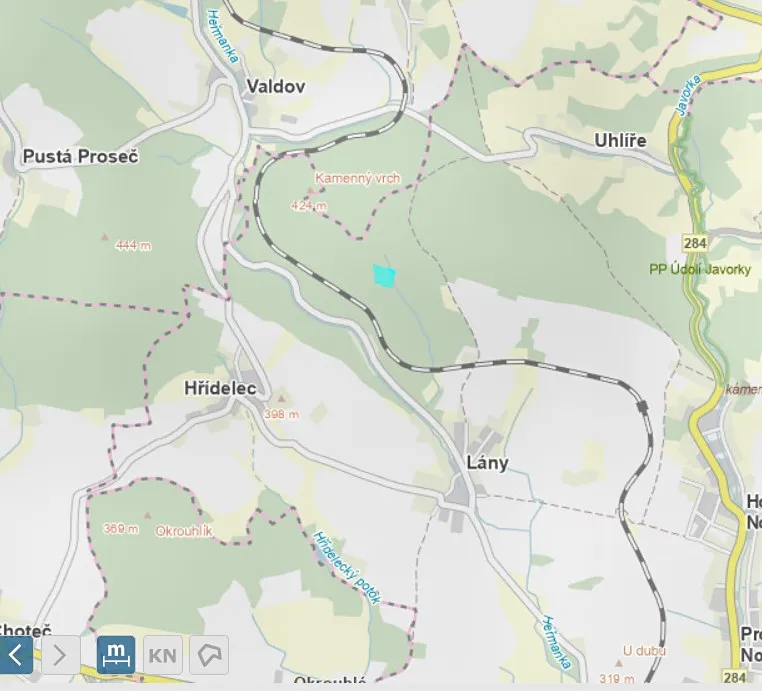Click the 398 m summit near Hřídelec
762x691 pixels.
point(281,398)
